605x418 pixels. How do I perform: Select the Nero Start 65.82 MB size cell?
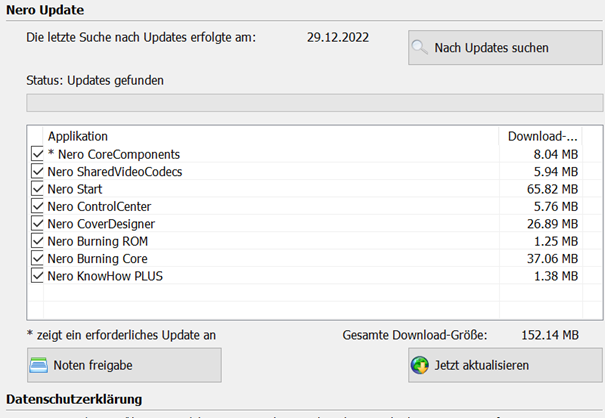coord(556,189)
